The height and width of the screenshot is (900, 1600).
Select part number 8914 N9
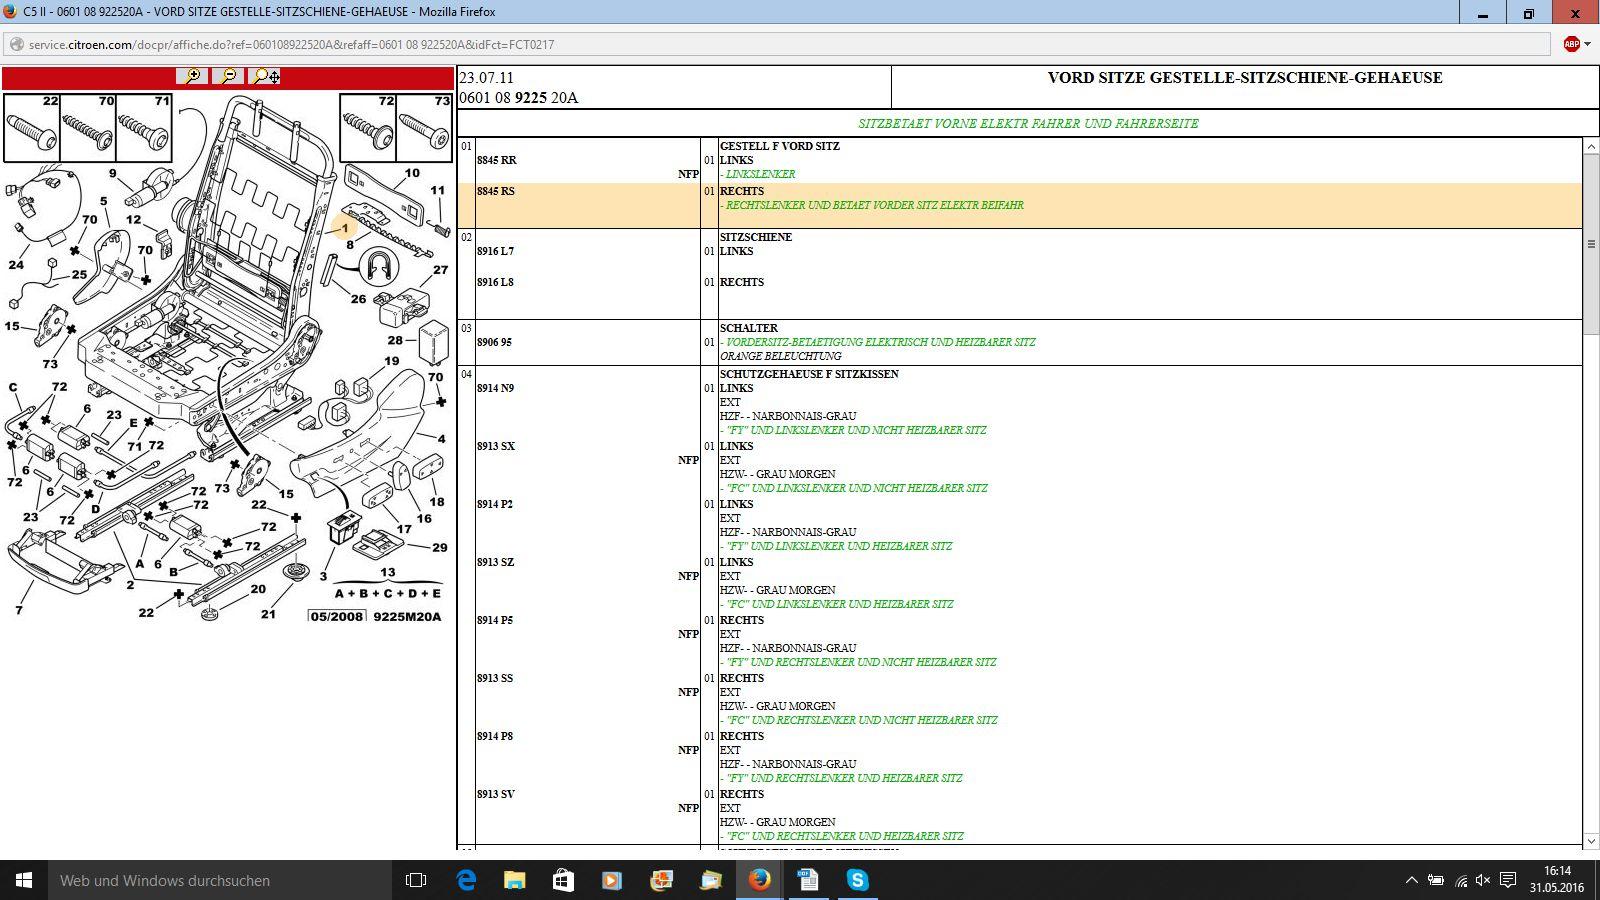[x=495, y=388]
